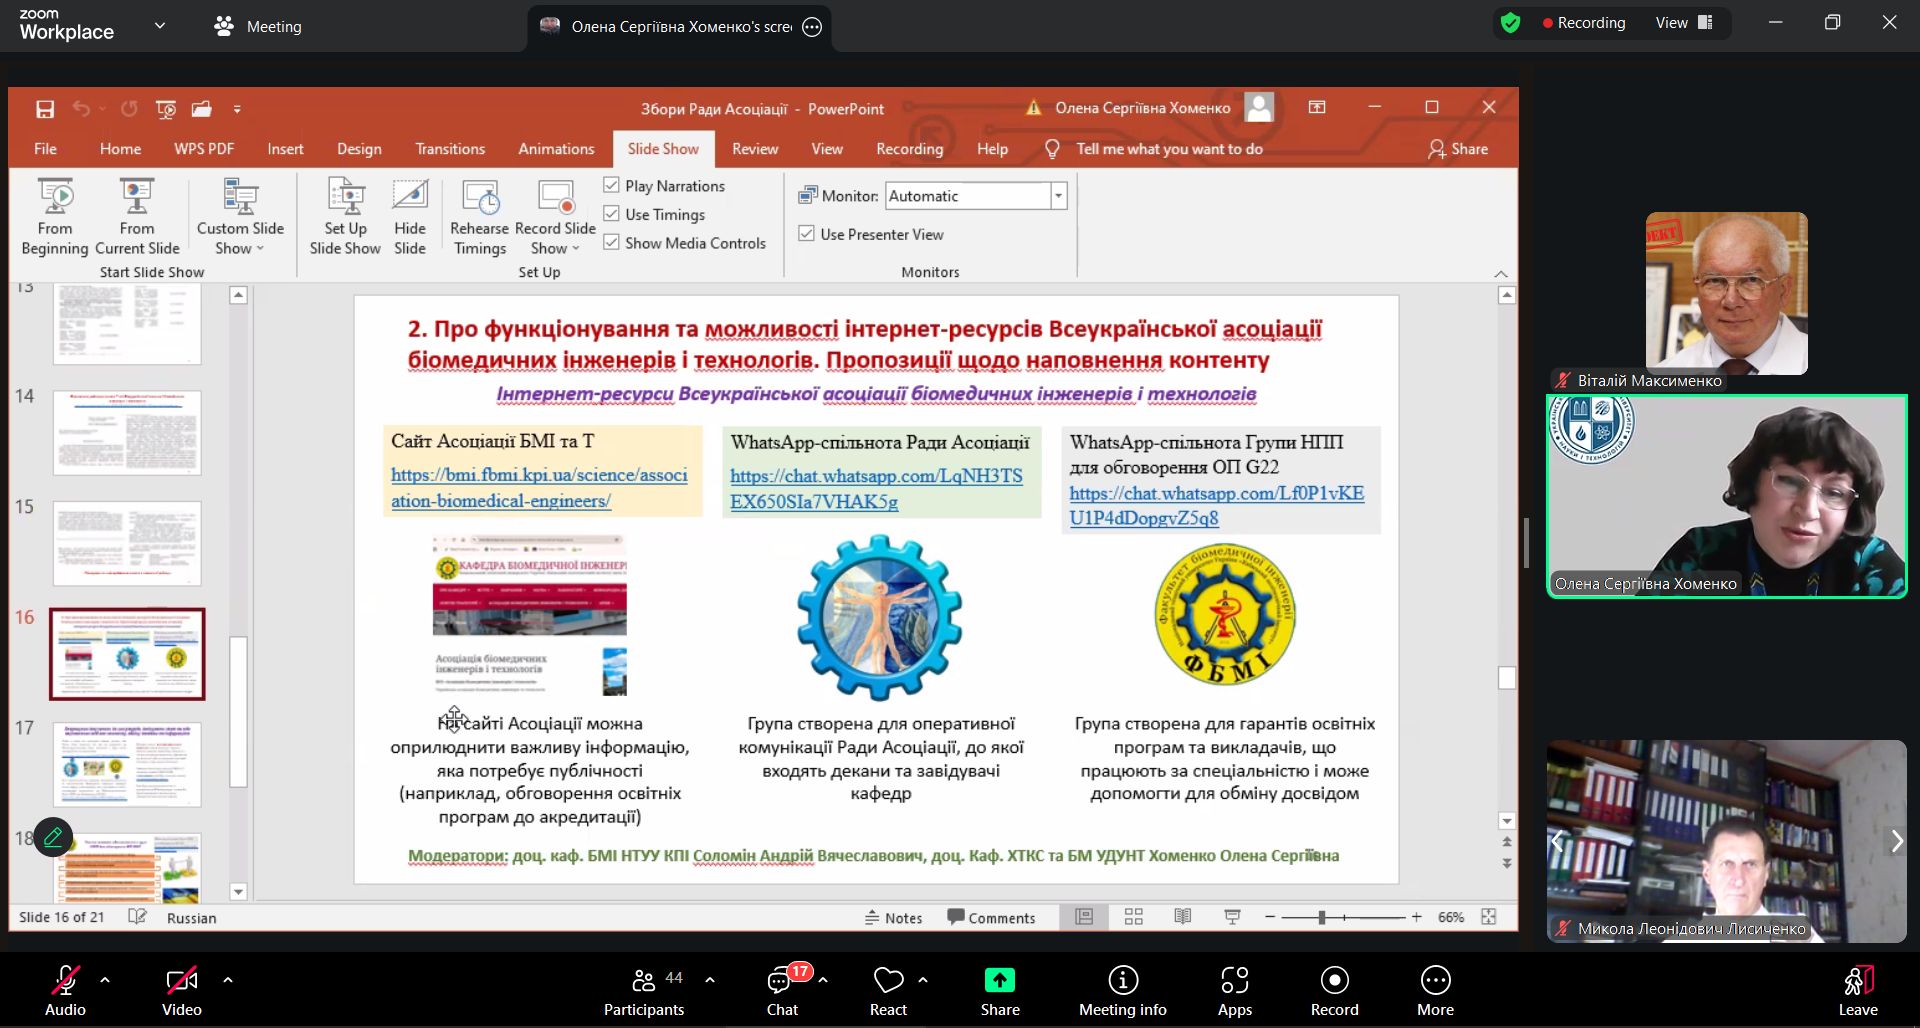Select slide 17 thumbnail
Viewport: 1920px width, 1028px height.
click(127, 764)
